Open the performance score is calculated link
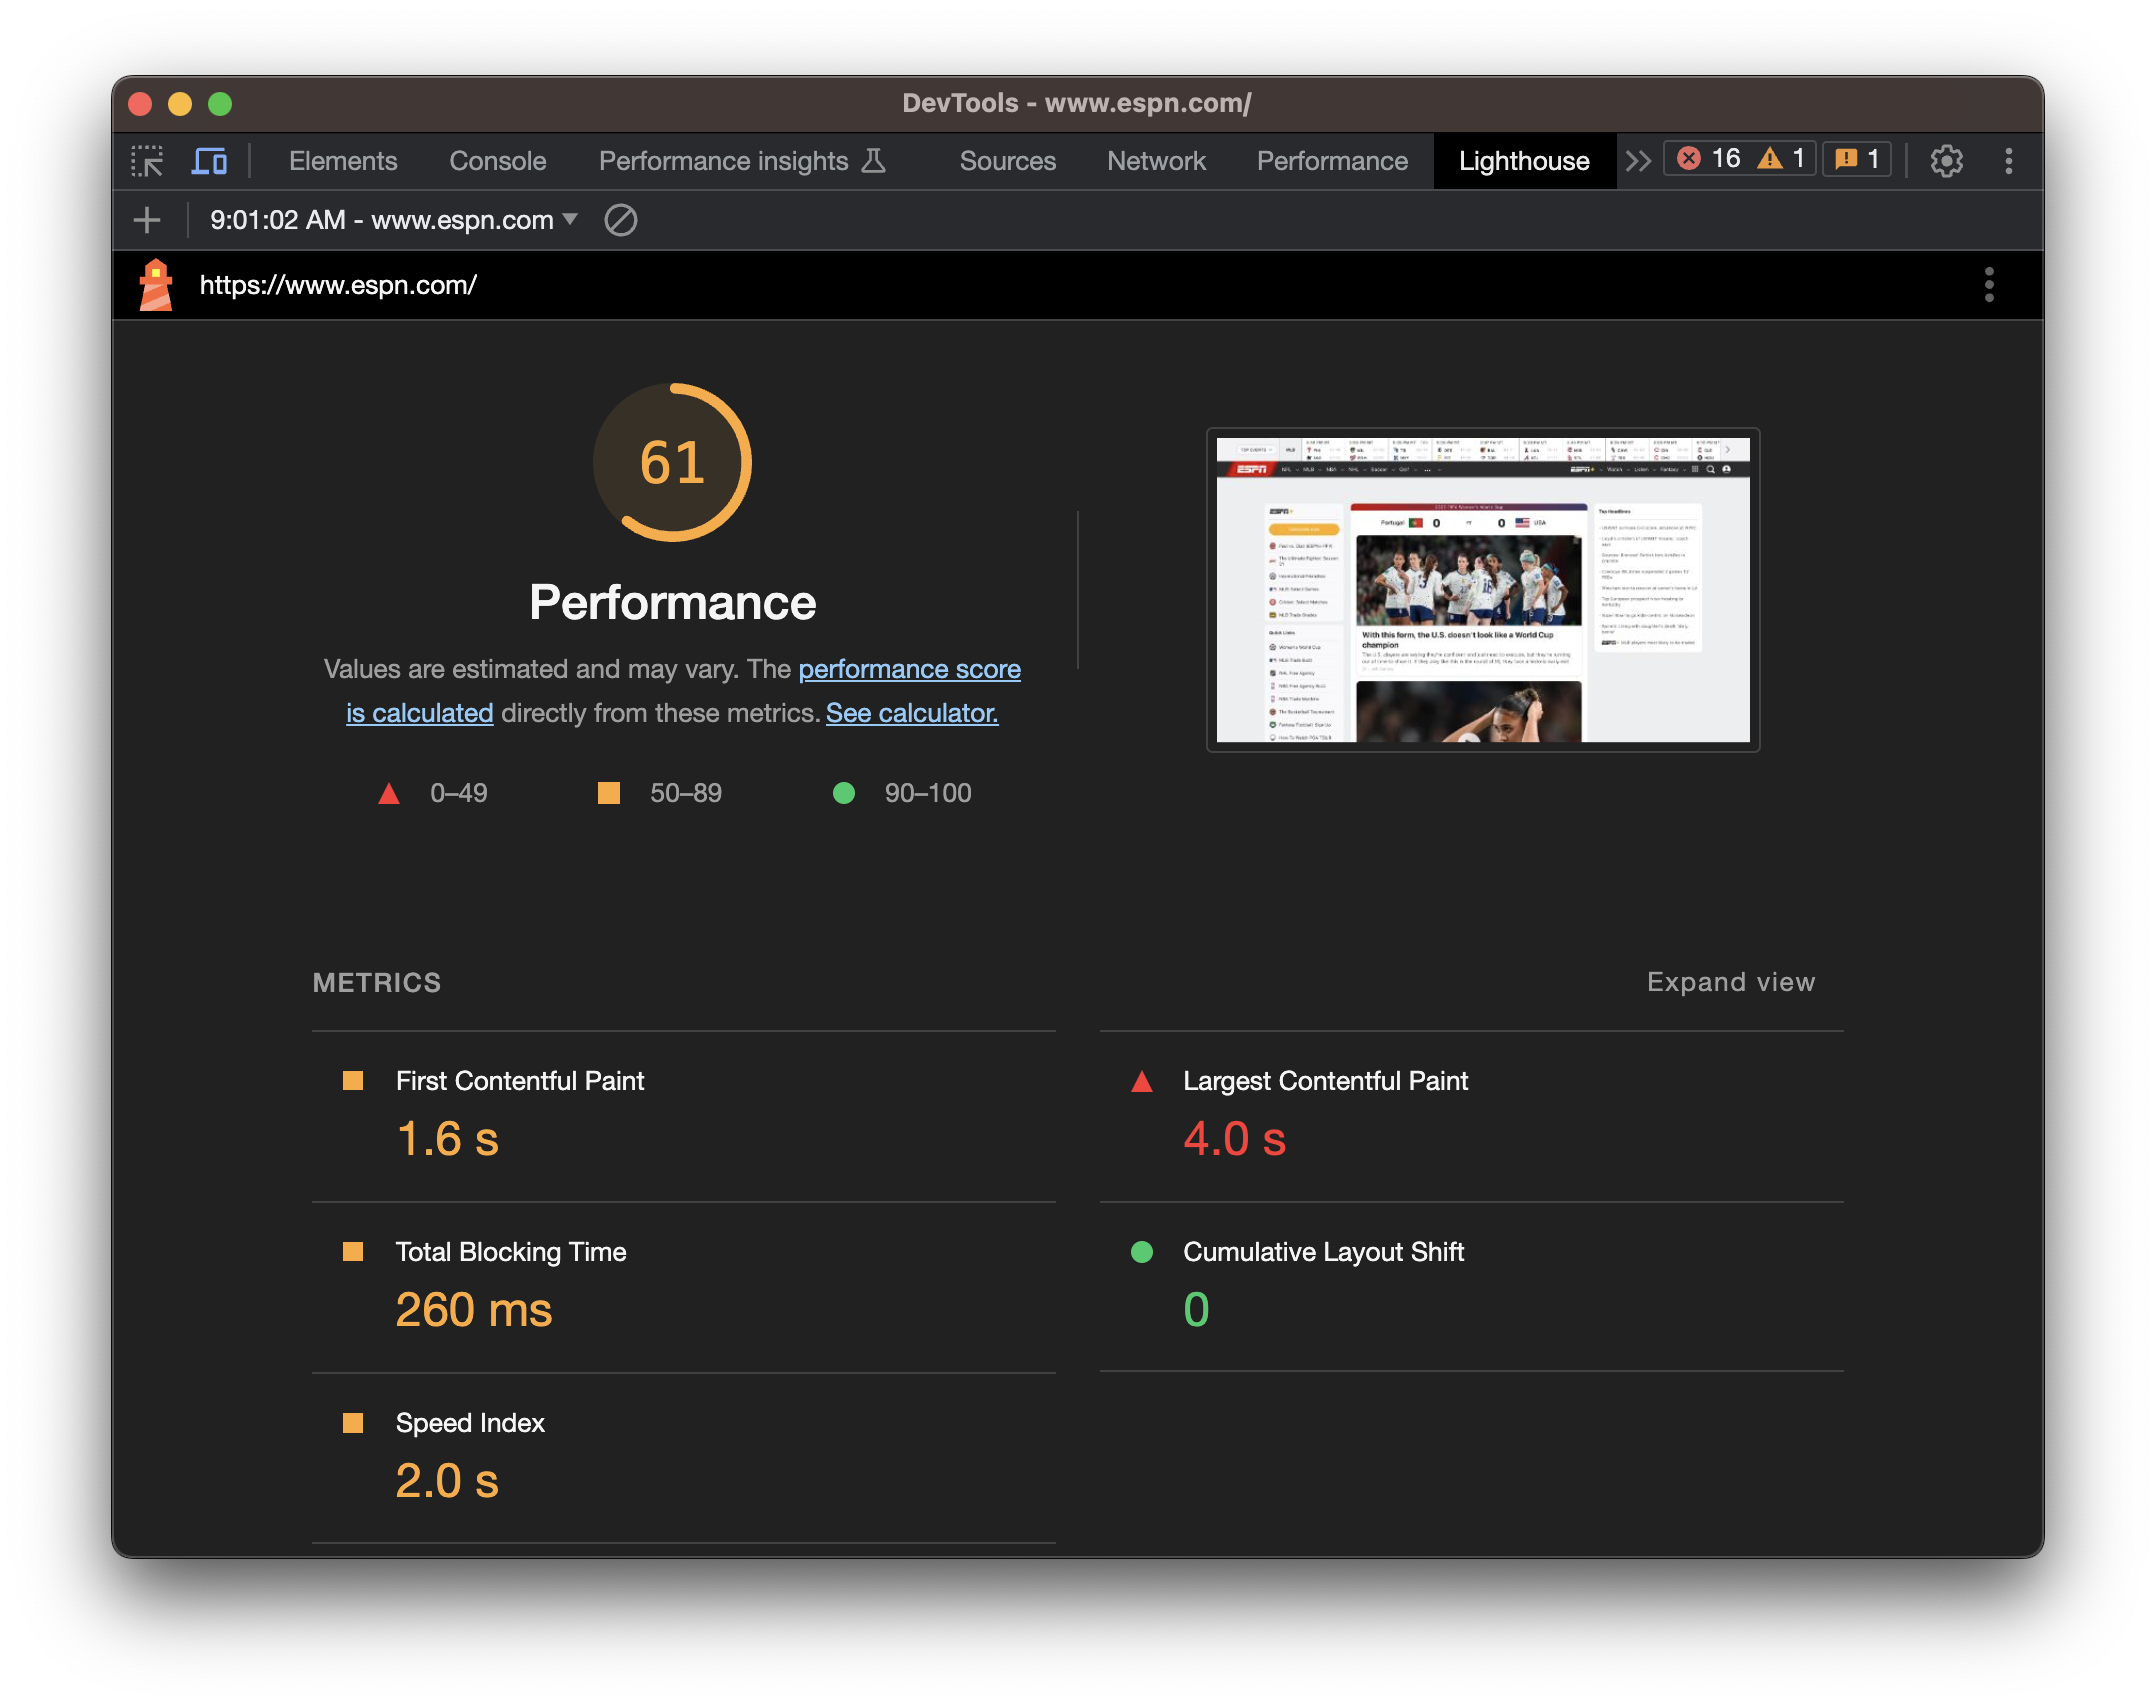 909,669
